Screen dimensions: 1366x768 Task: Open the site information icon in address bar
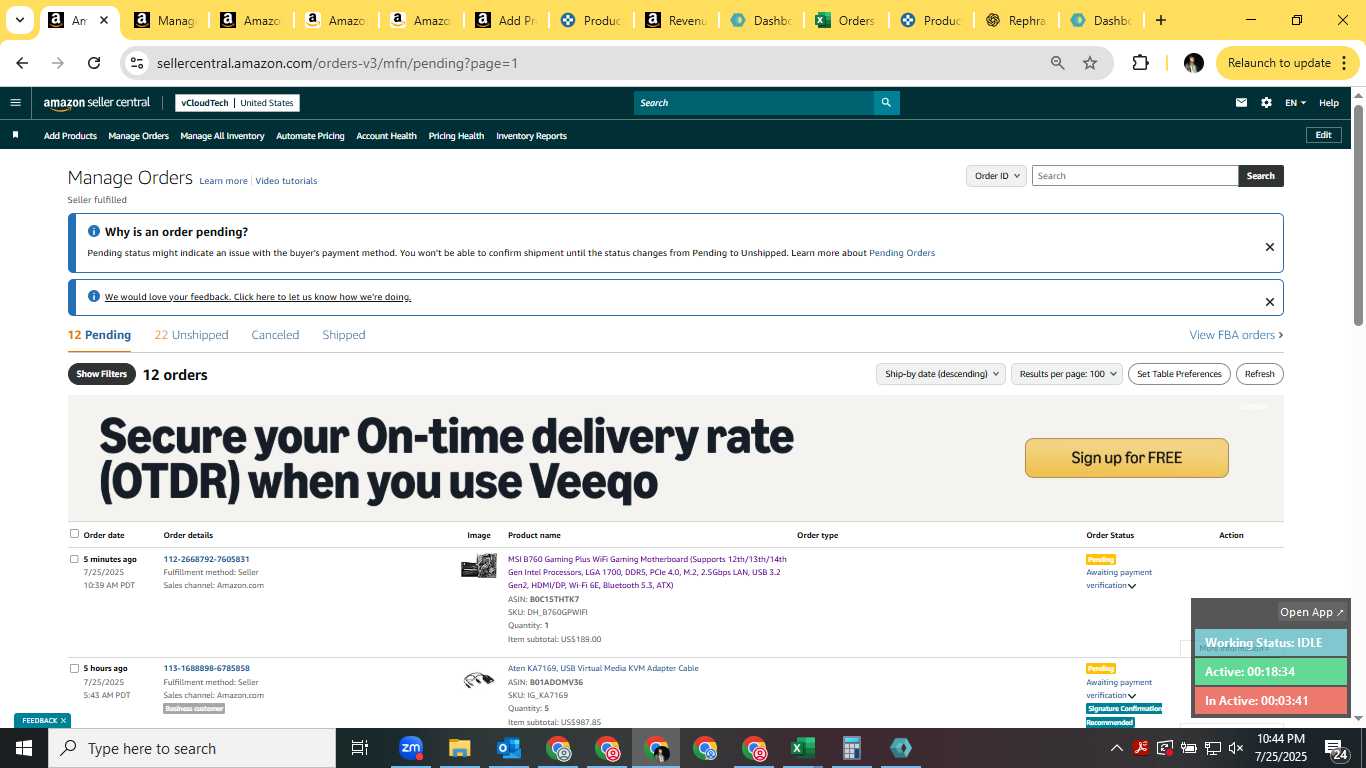pos(138,63)
